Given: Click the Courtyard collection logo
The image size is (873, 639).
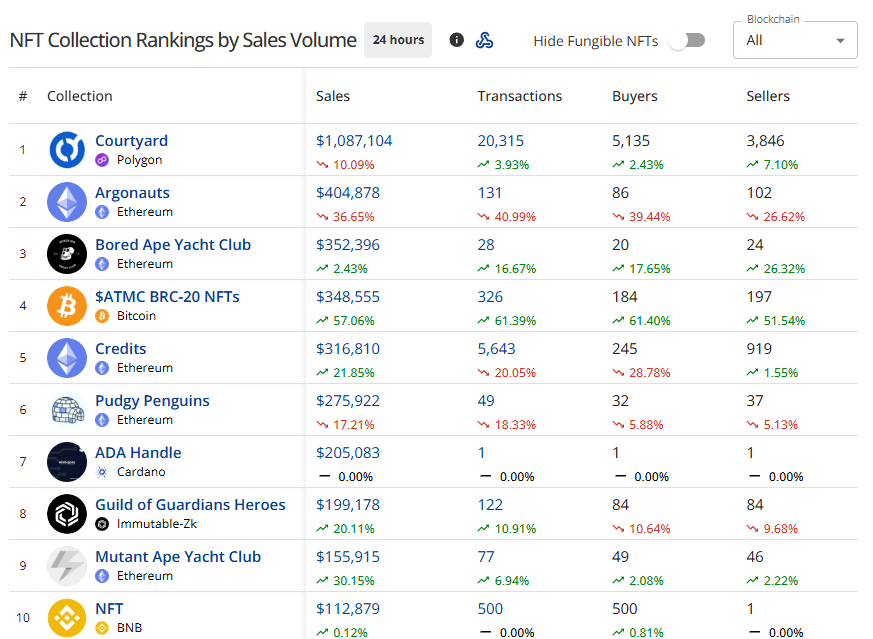Looking at the screenshot, I should click(x=67, y=150).
